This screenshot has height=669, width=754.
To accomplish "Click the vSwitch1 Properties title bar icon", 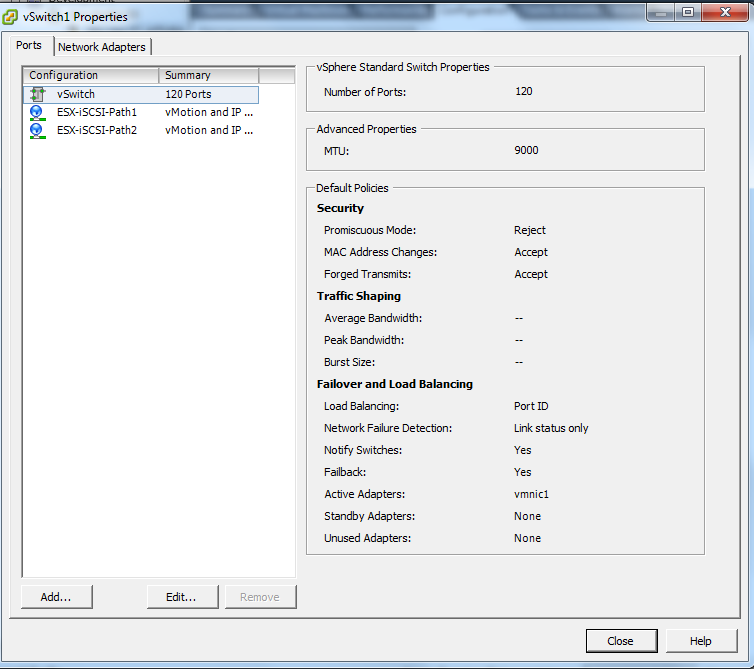I will [x=10, y=17].
